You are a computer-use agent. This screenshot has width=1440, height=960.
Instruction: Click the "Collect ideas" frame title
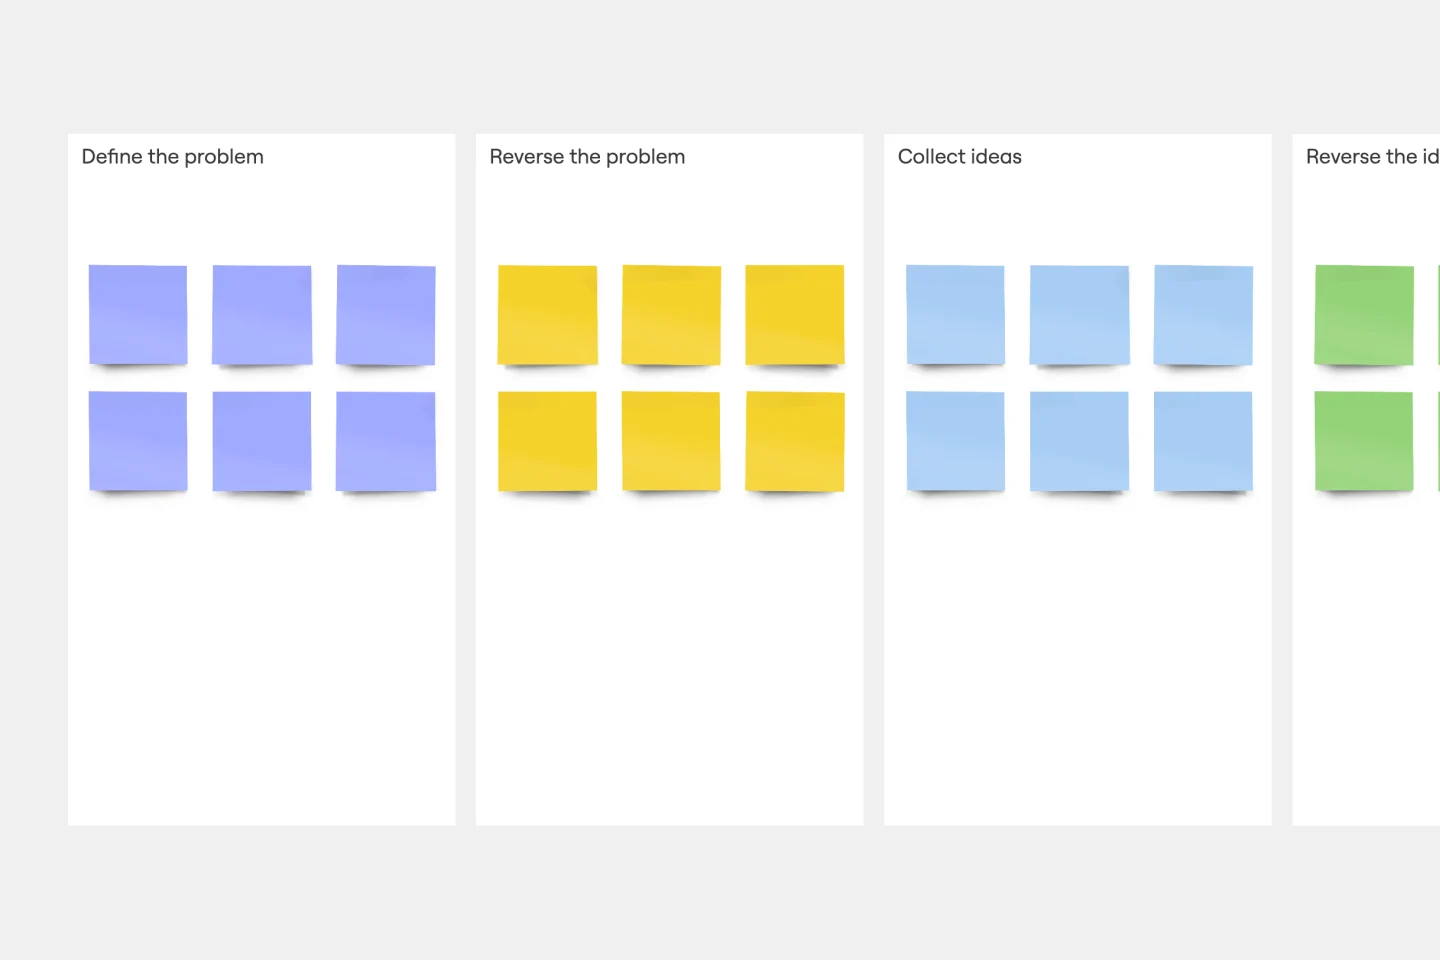point(959,157)
